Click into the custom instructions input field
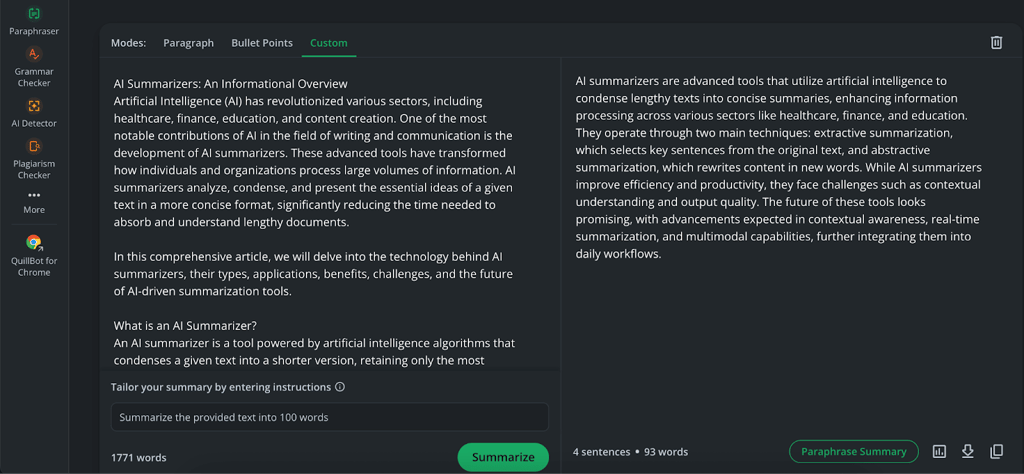The image size is (1024, 474). 330,417
